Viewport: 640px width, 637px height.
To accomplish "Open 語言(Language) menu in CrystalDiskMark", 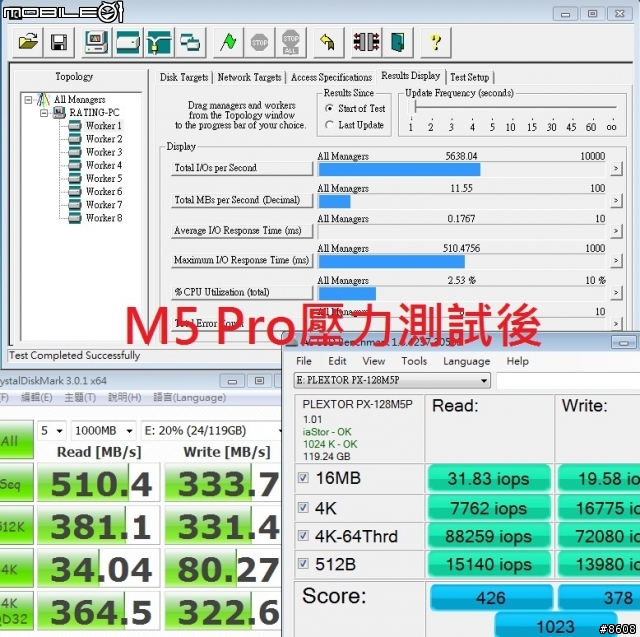I will (190, 398).
